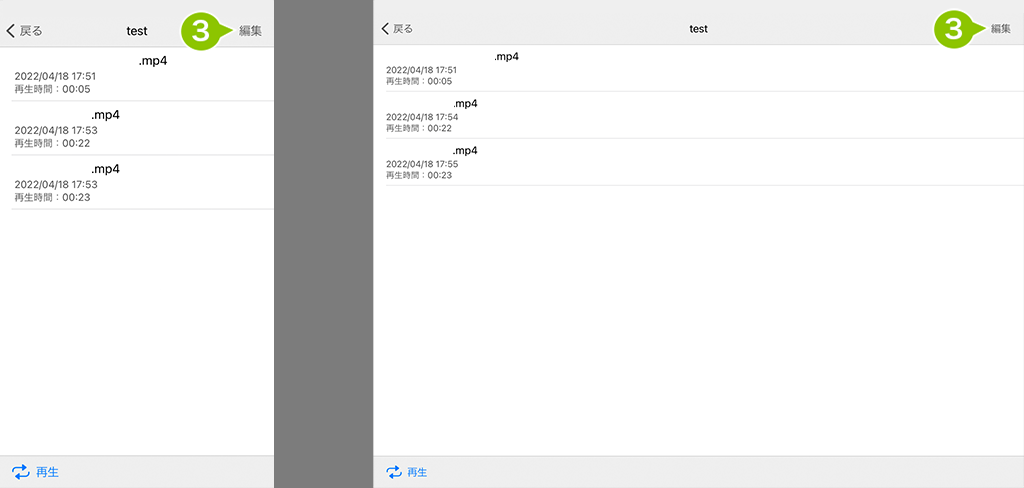Click 再生時間：00:22 in the right panel
This screenshot has height=488, width=1024.
(x=419, y=129)
